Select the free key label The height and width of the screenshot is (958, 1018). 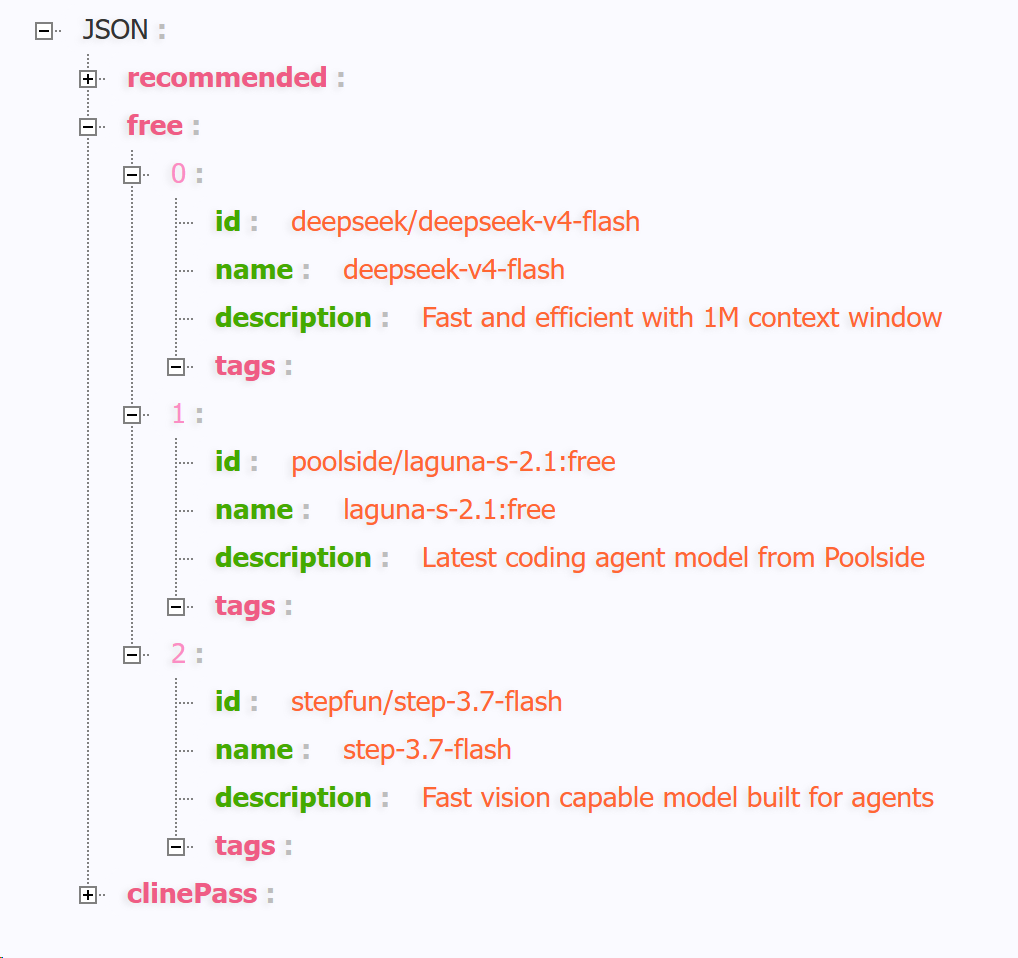pyautogui.click(x=155, y=125)
